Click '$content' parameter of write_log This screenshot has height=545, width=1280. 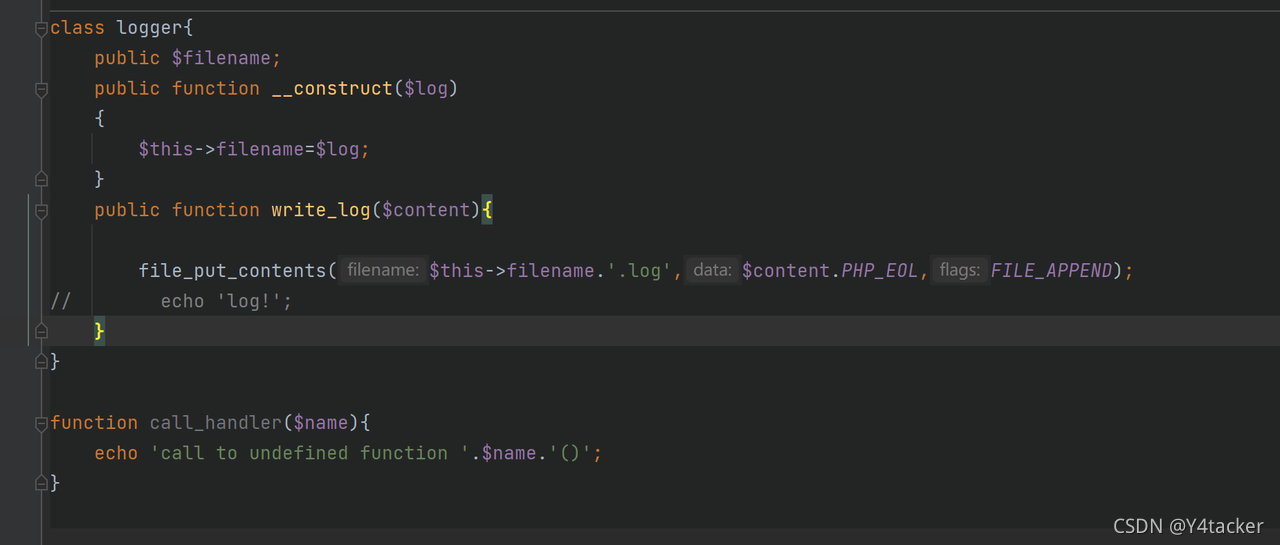tap(426, 210)
